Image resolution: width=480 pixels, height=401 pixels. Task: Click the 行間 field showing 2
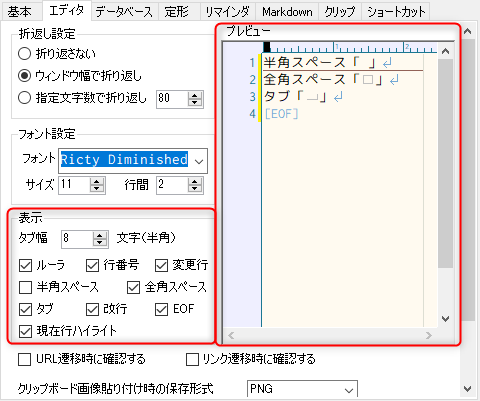coord(172,185)
